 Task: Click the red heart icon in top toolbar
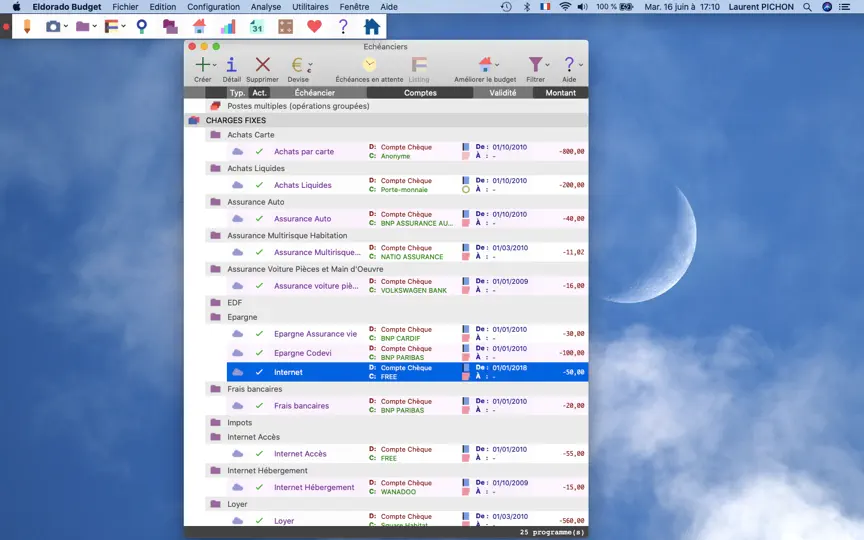point(314,26)
